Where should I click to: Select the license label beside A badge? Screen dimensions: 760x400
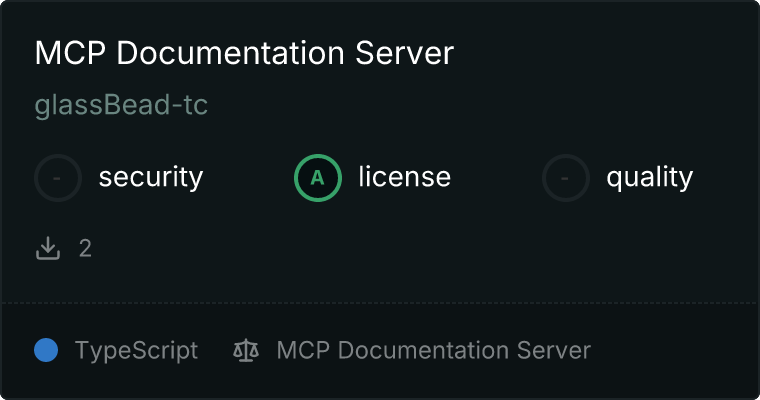[404, 178]
